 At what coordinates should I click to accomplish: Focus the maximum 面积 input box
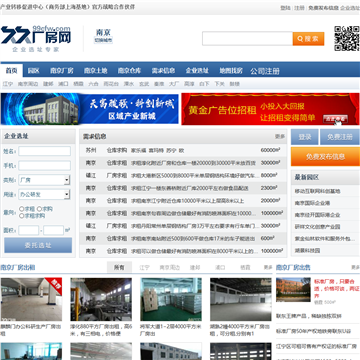(53, 230)
